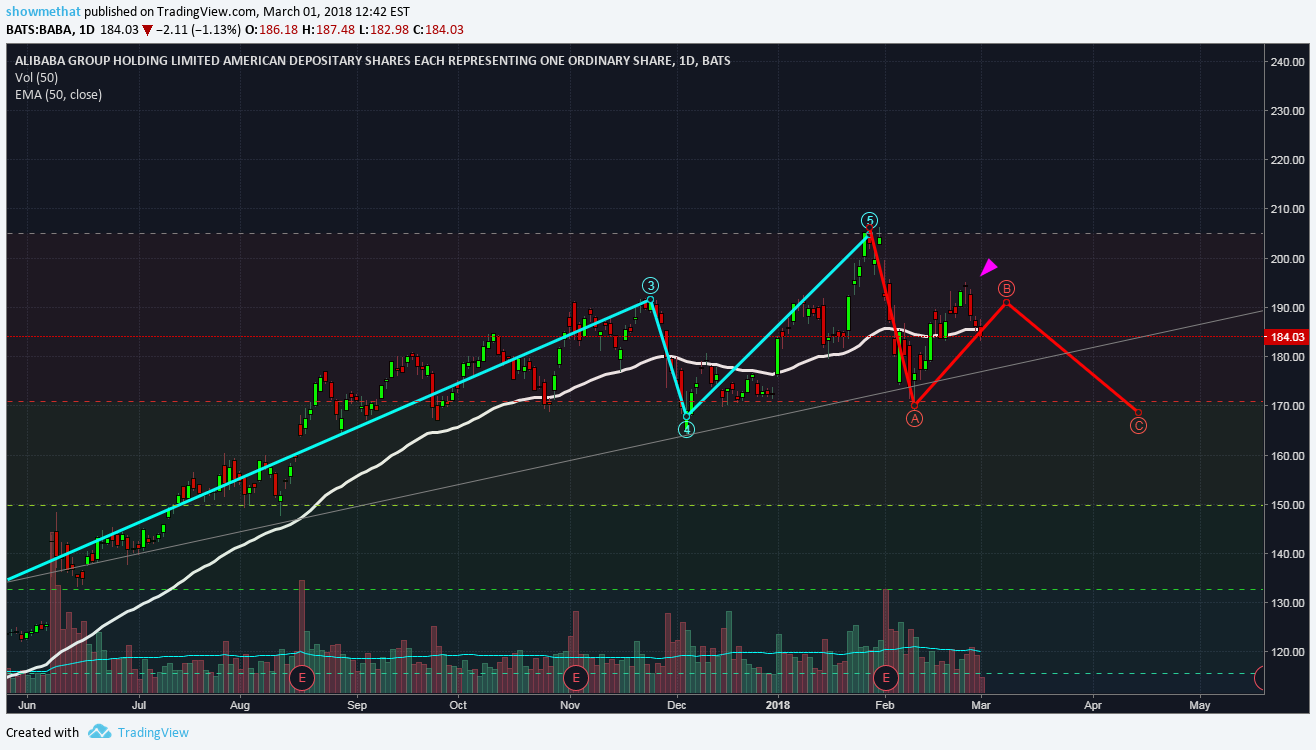Click the magenta arrow marker
The height and width of the screenshot is (750, 1316).
[987, 267]
